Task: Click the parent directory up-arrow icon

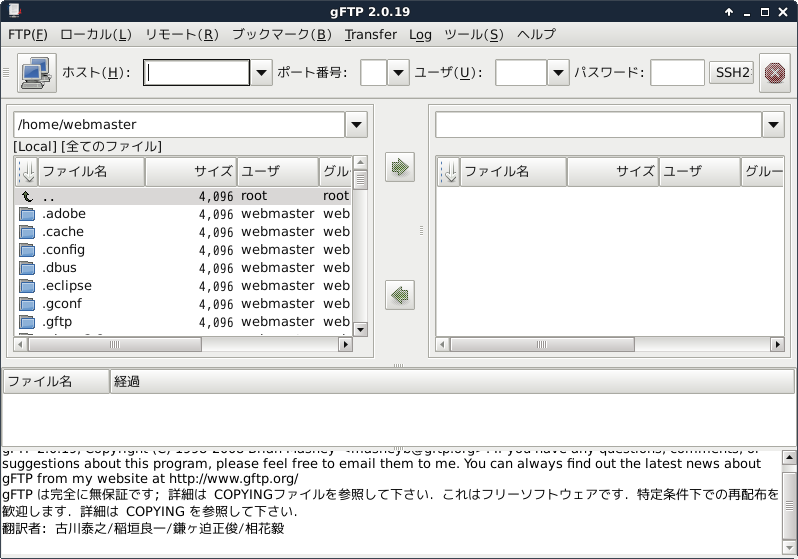Action: 27,196
